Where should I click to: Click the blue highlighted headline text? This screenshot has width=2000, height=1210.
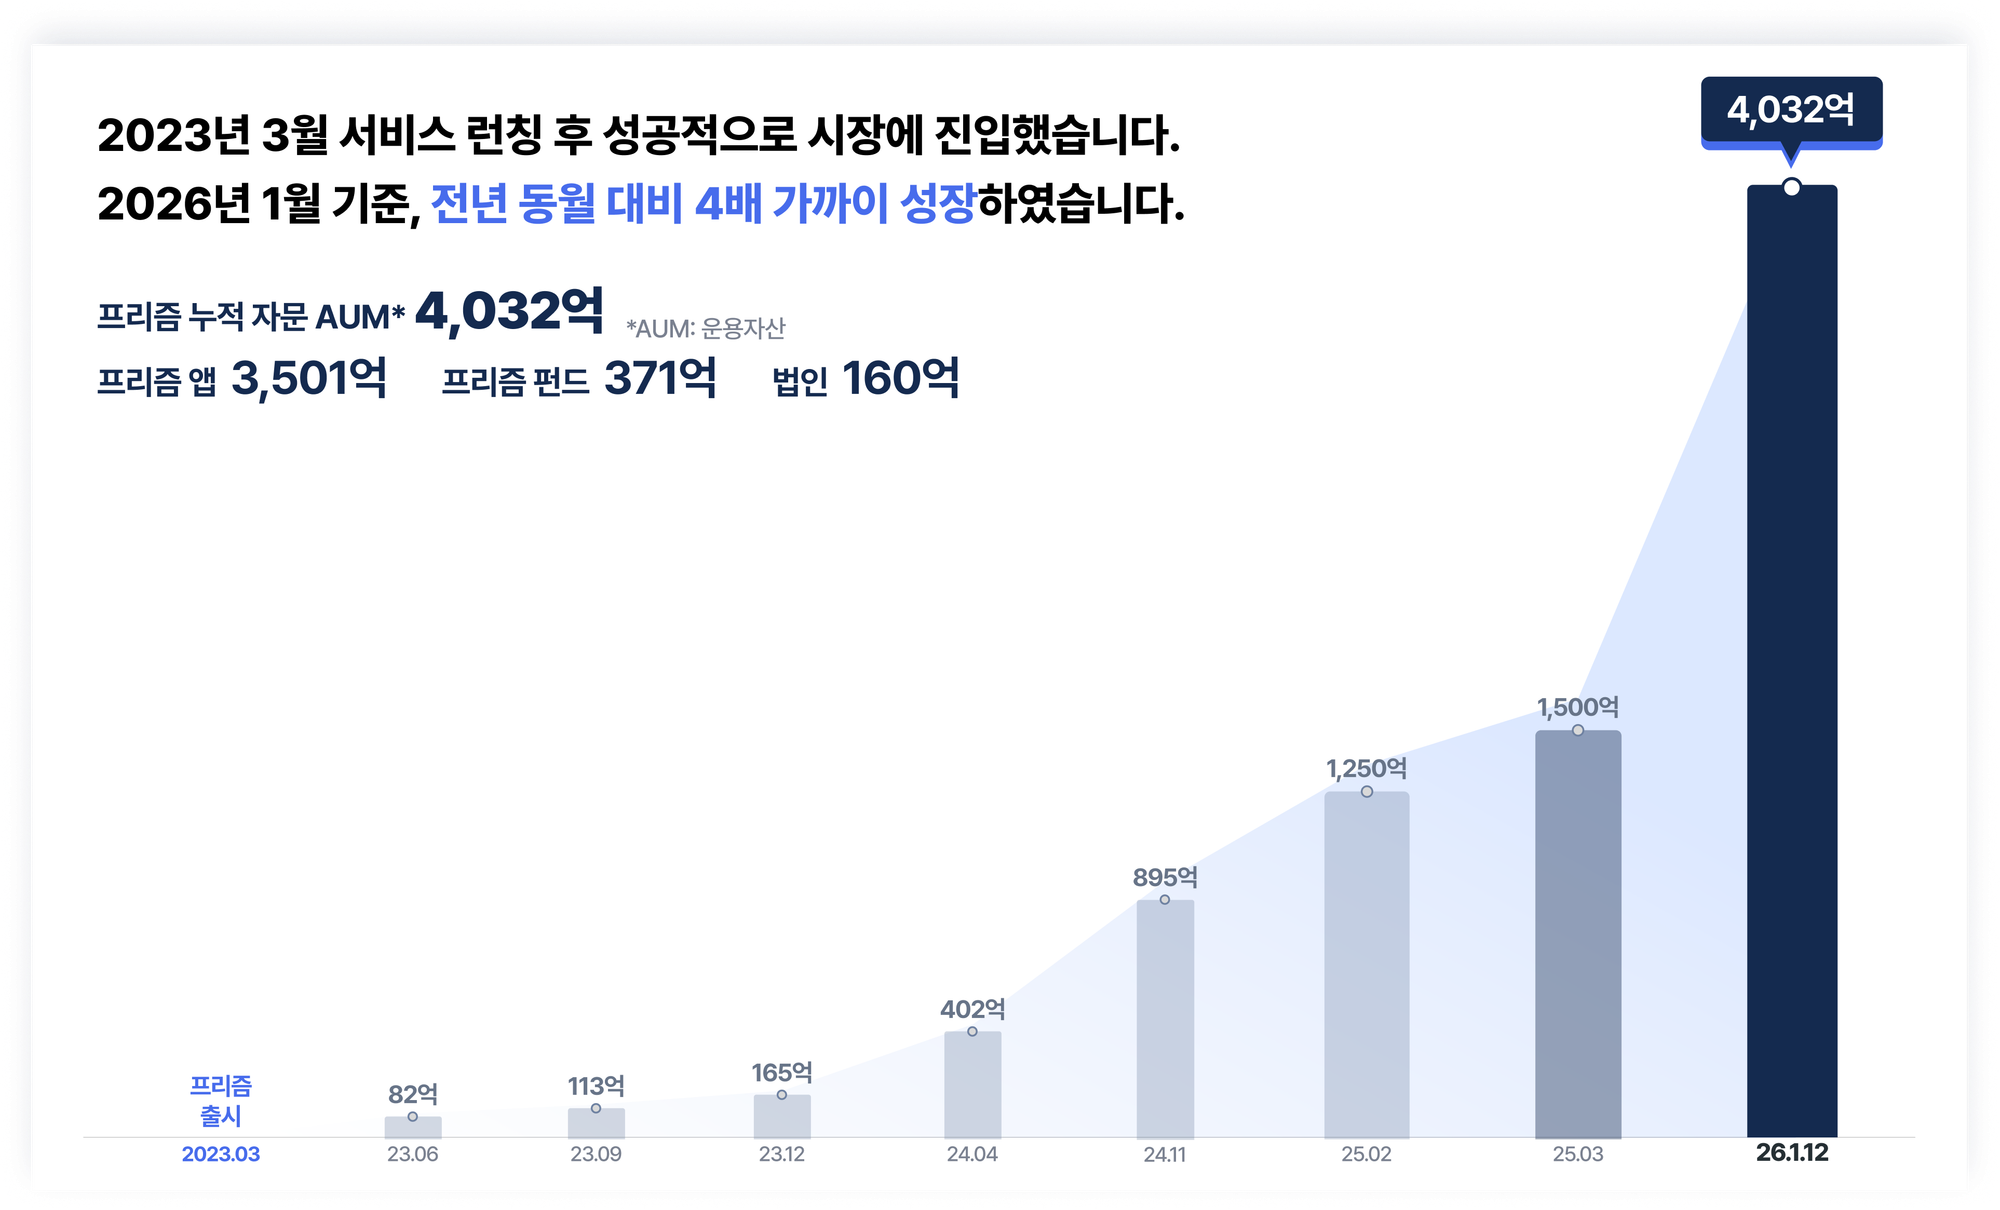point(702,204)
